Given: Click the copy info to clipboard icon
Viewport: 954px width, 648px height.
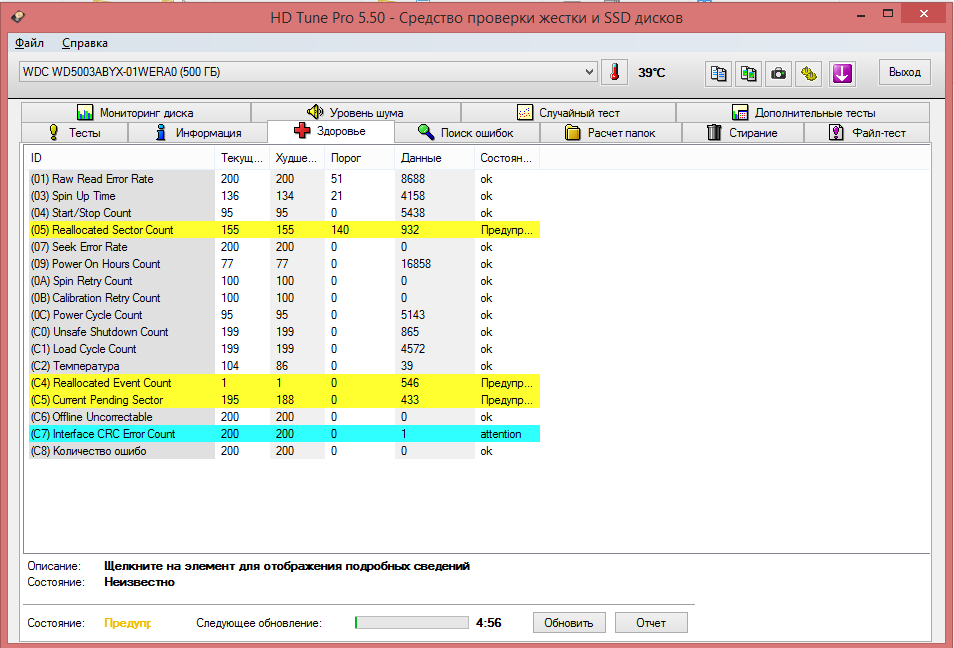Looking at the screenshot, I should (x=719, y=74).
